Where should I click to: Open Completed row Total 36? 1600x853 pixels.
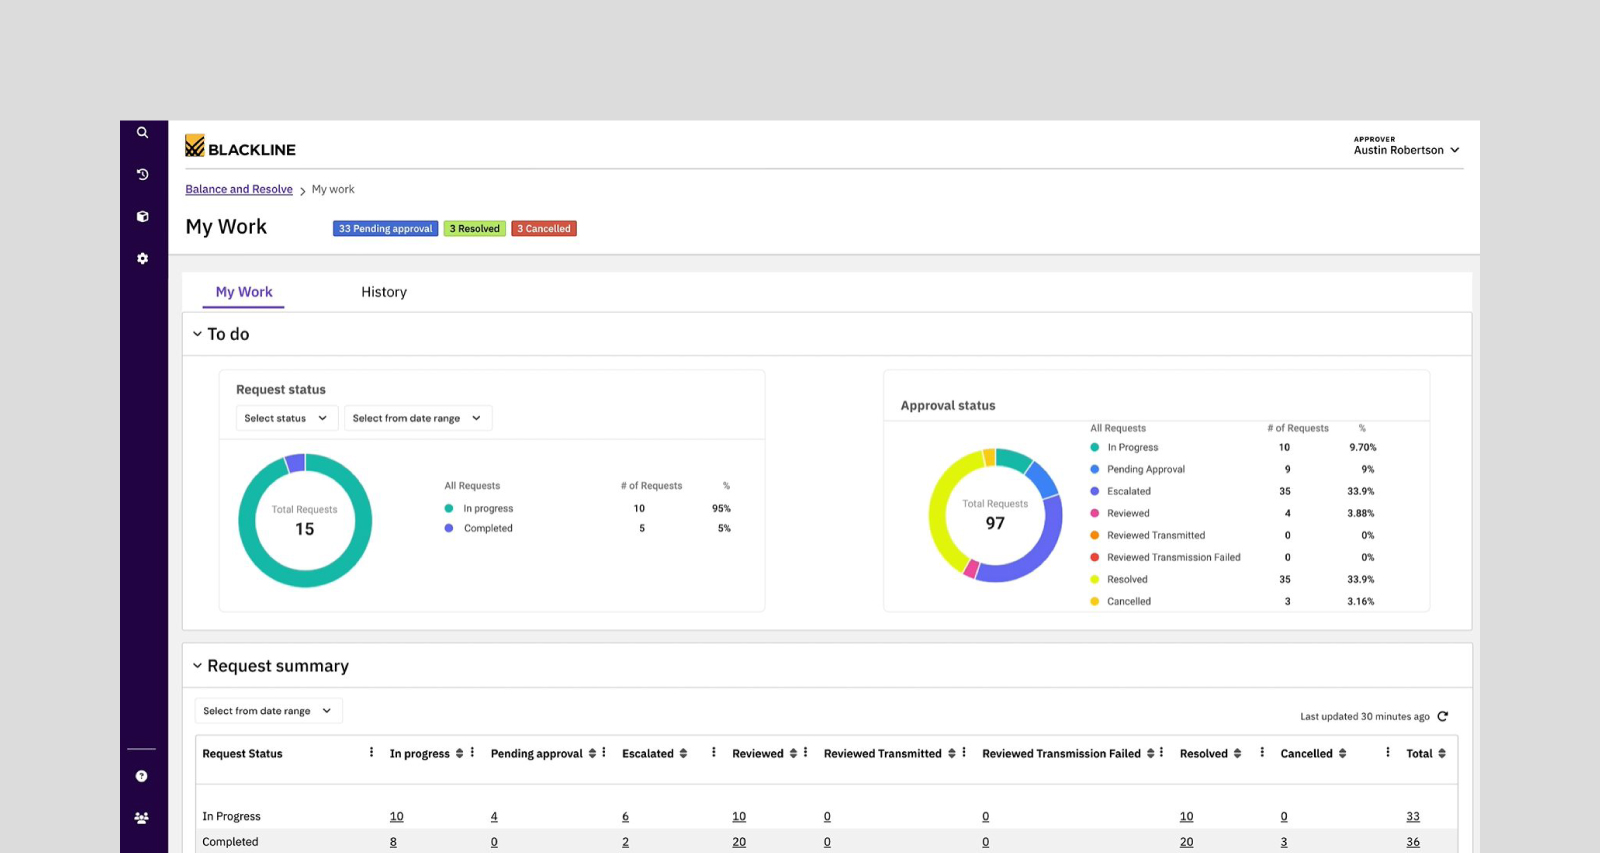click(x=1413, y=842)
